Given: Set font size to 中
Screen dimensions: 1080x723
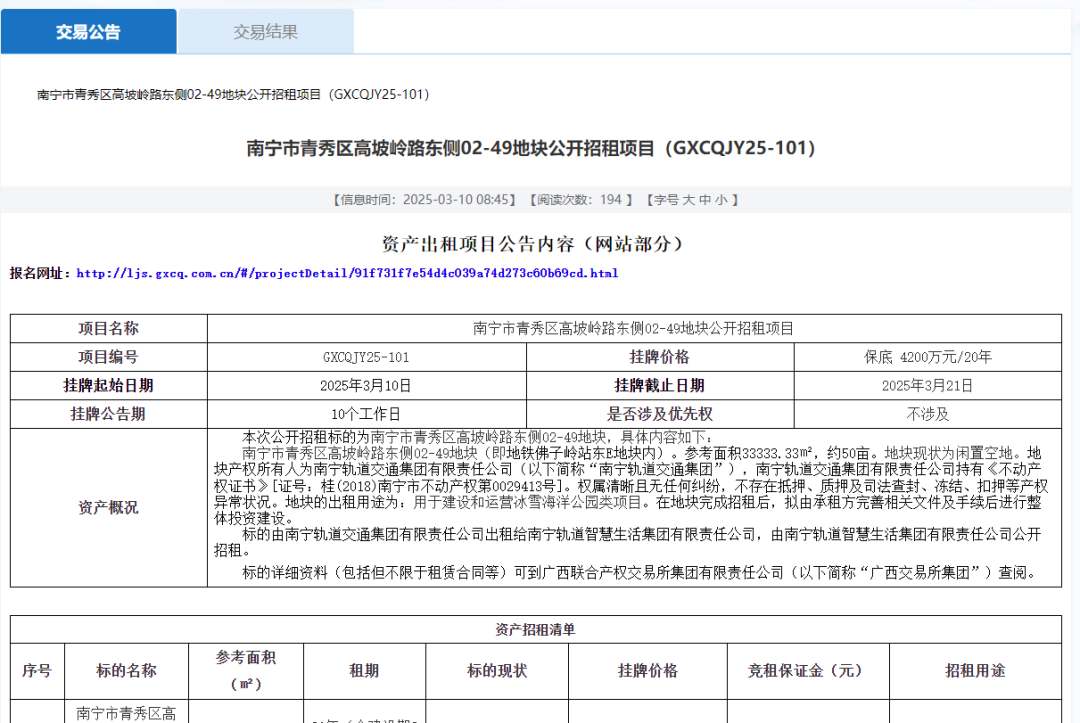Looking at the screenshot, I should pyautogui.click(x=705, y=200).
